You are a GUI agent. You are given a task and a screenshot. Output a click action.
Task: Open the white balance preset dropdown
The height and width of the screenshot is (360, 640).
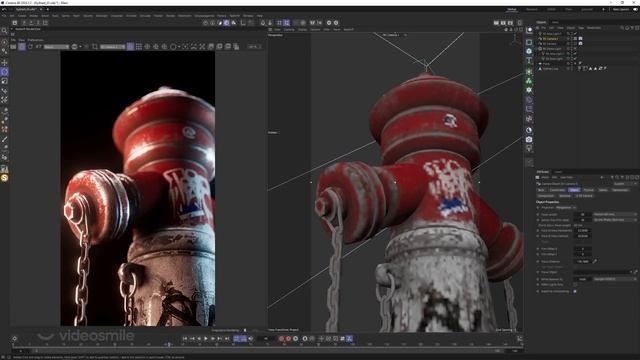(615, 279)
